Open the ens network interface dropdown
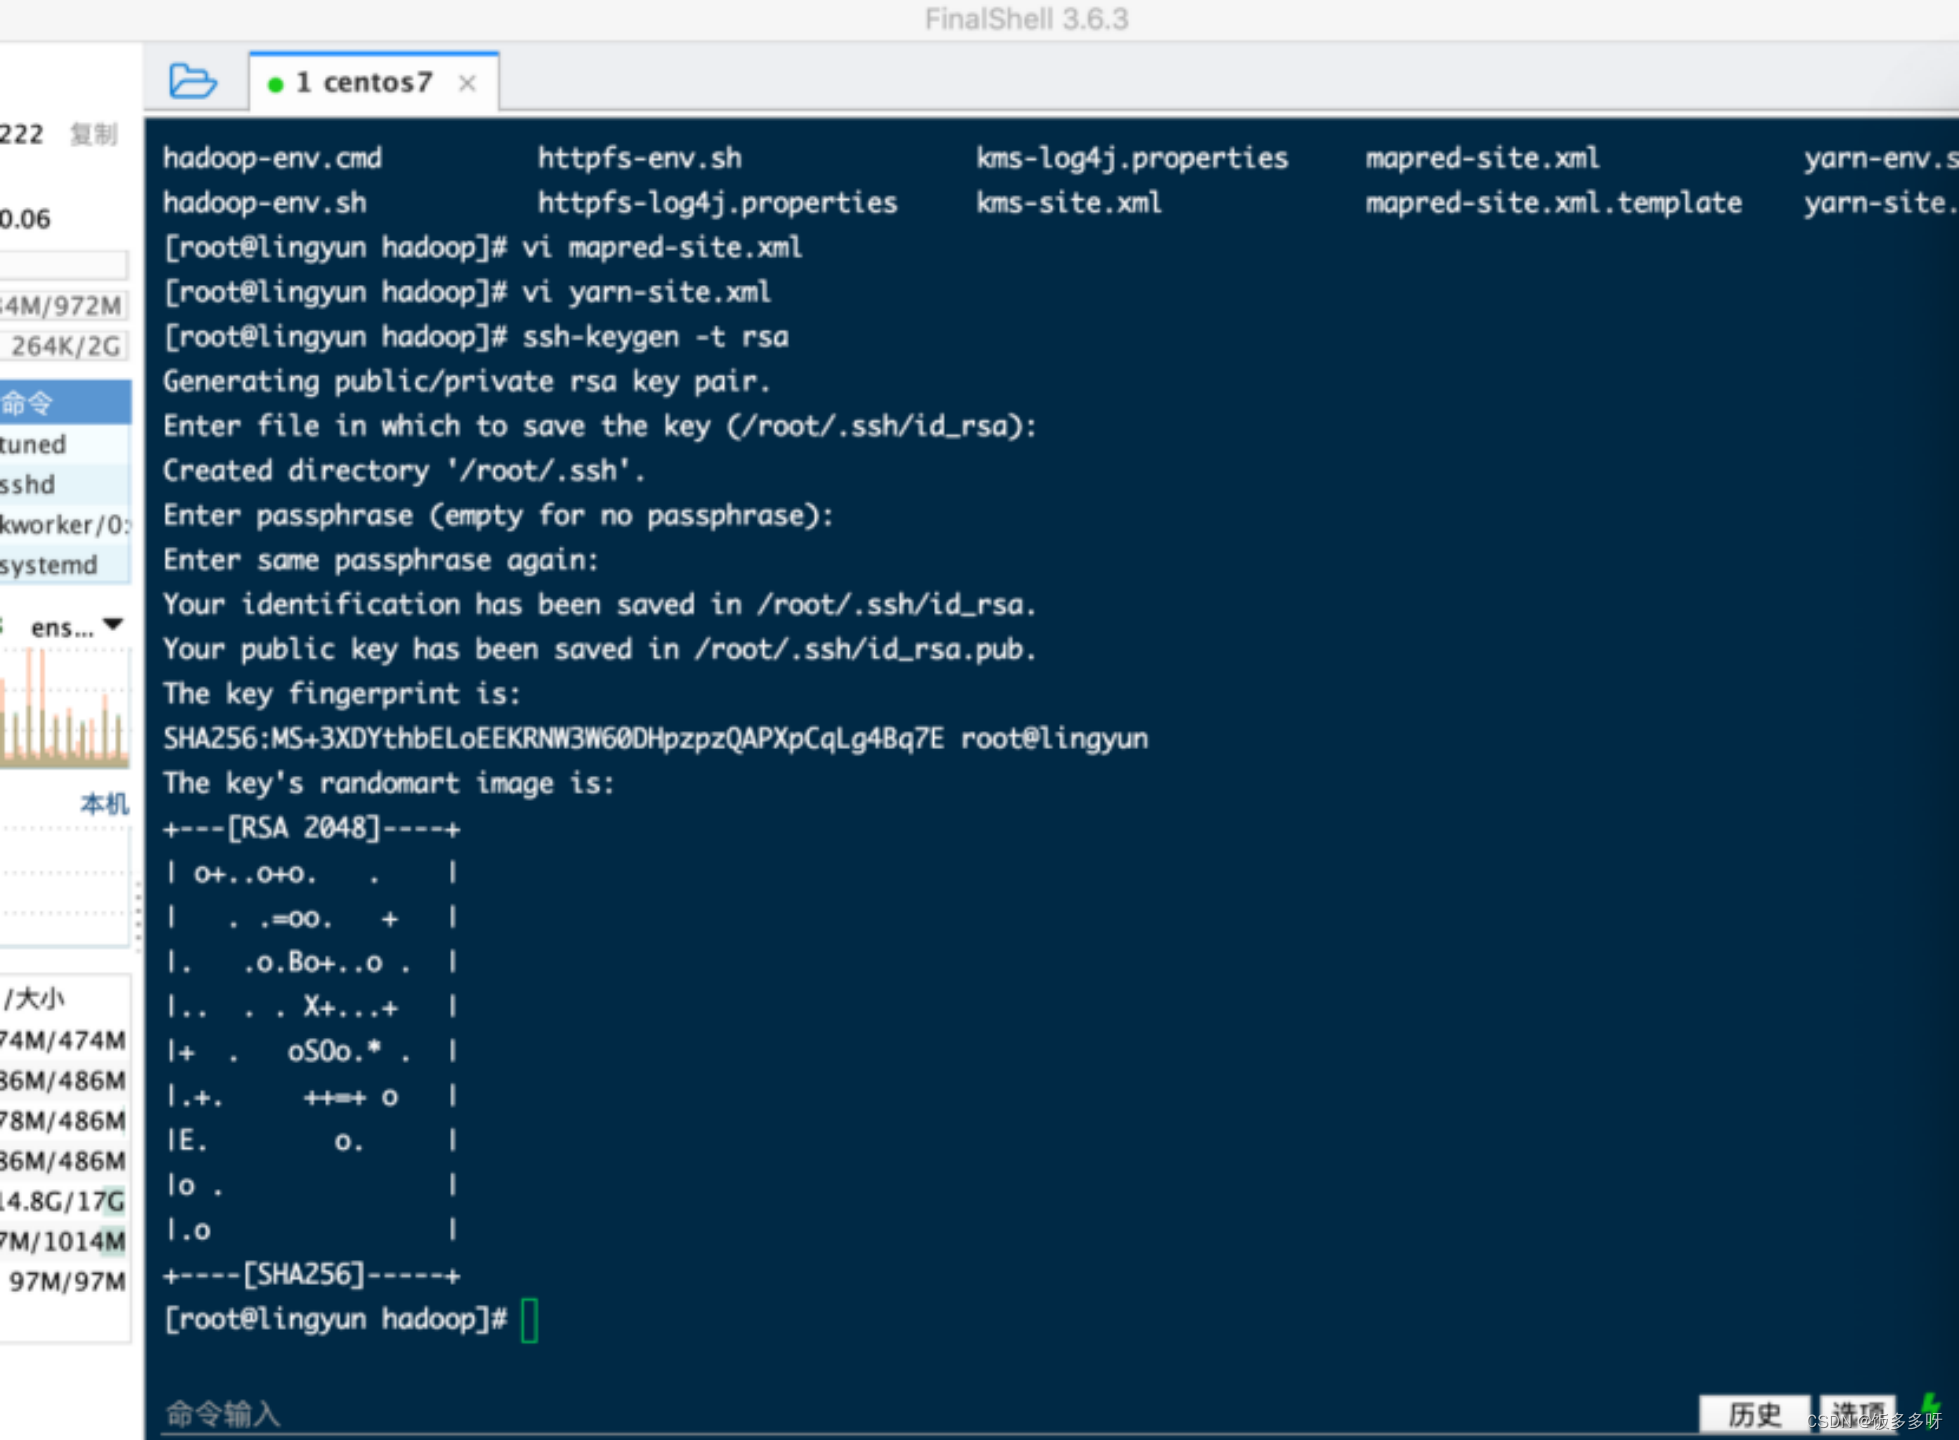The height and width of the screenshot is (1440, 1959). coord(78,627)
